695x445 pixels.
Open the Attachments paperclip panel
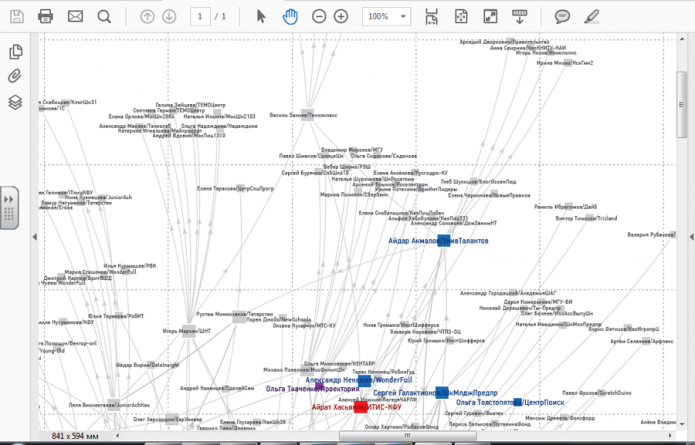point(15,77)
